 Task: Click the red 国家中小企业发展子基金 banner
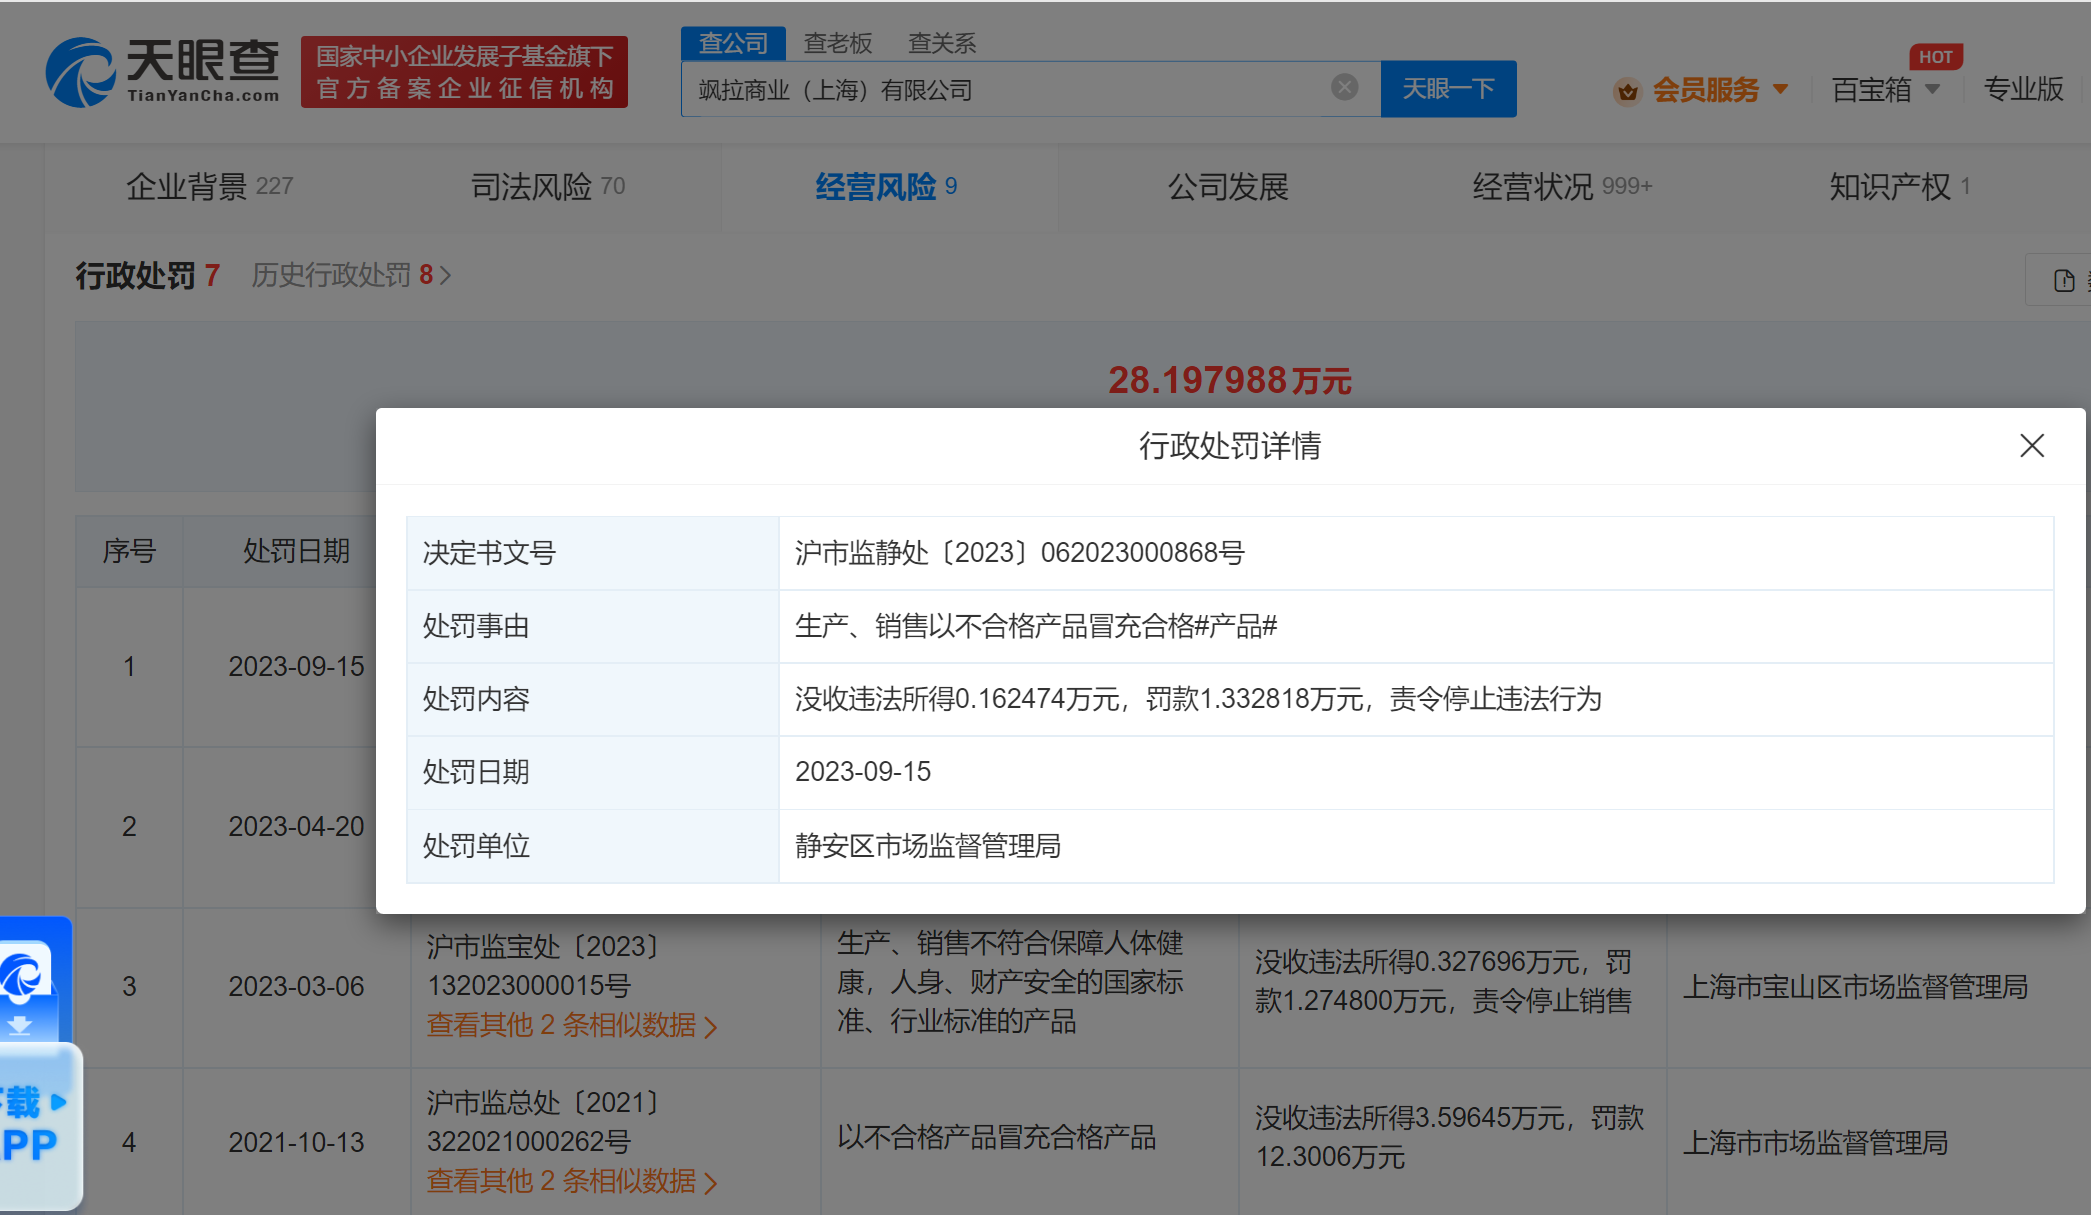(464, 72)
